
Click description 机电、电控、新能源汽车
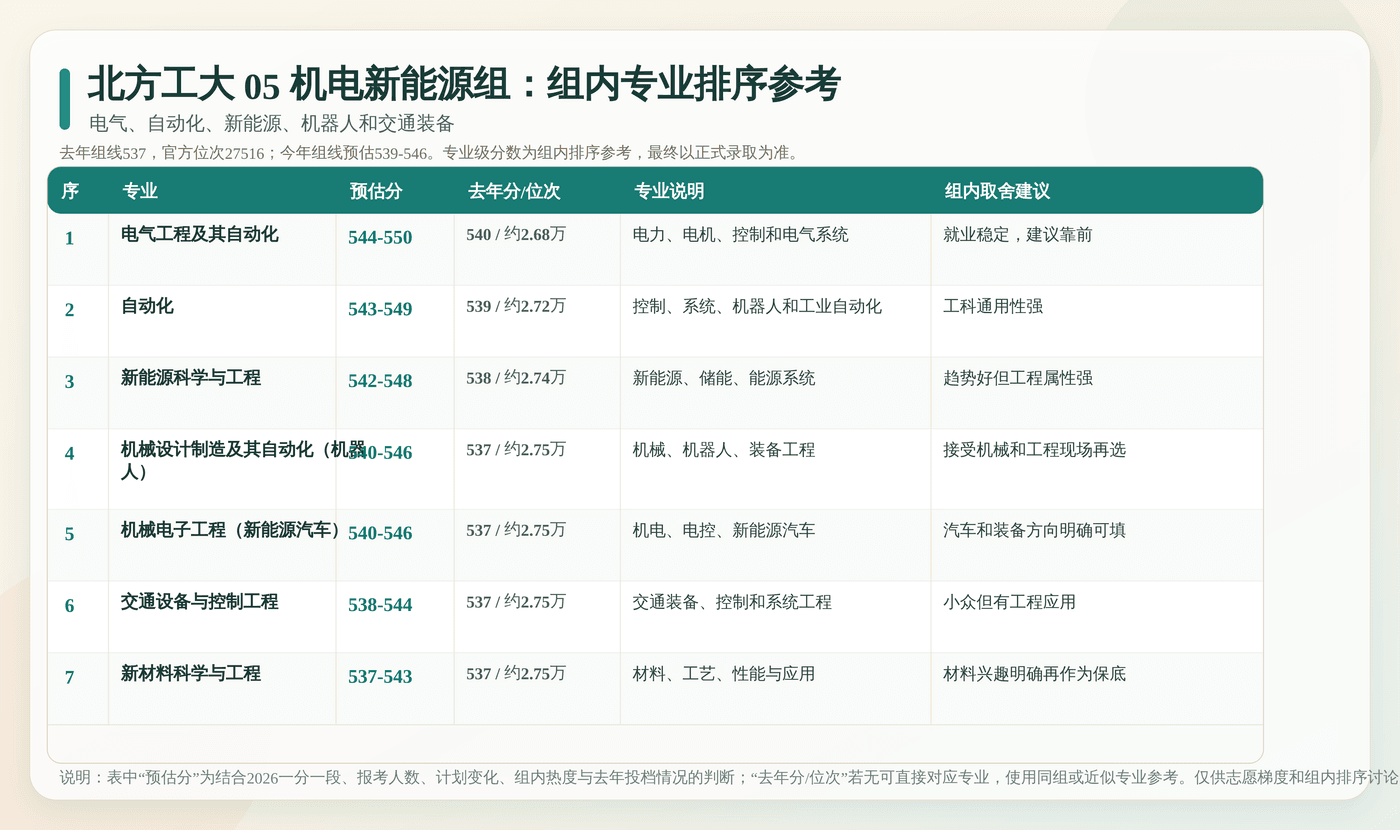coord(724,530)
